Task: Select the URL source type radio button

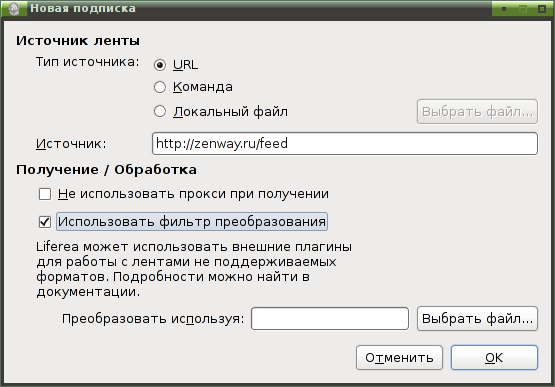Action: click(160, 65)
